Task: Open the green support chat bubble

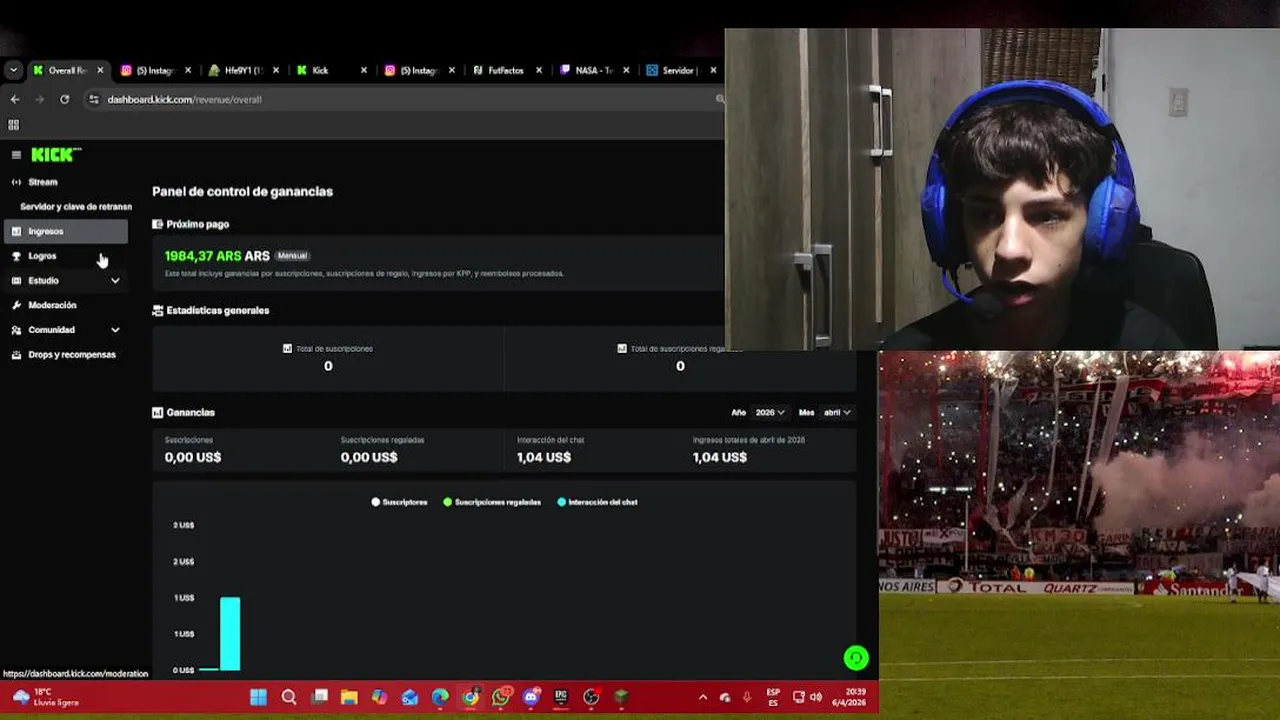Action: coord(856,658)
